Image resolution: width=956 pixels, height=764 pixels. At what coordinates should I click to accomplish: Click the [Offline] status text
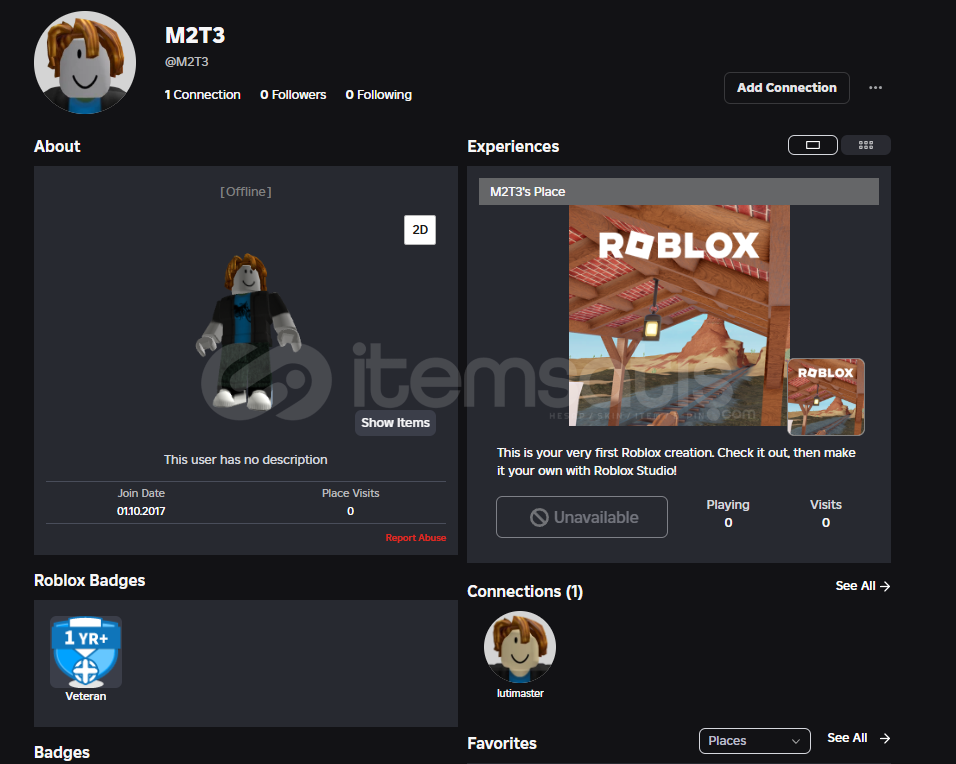pos(246,191)
